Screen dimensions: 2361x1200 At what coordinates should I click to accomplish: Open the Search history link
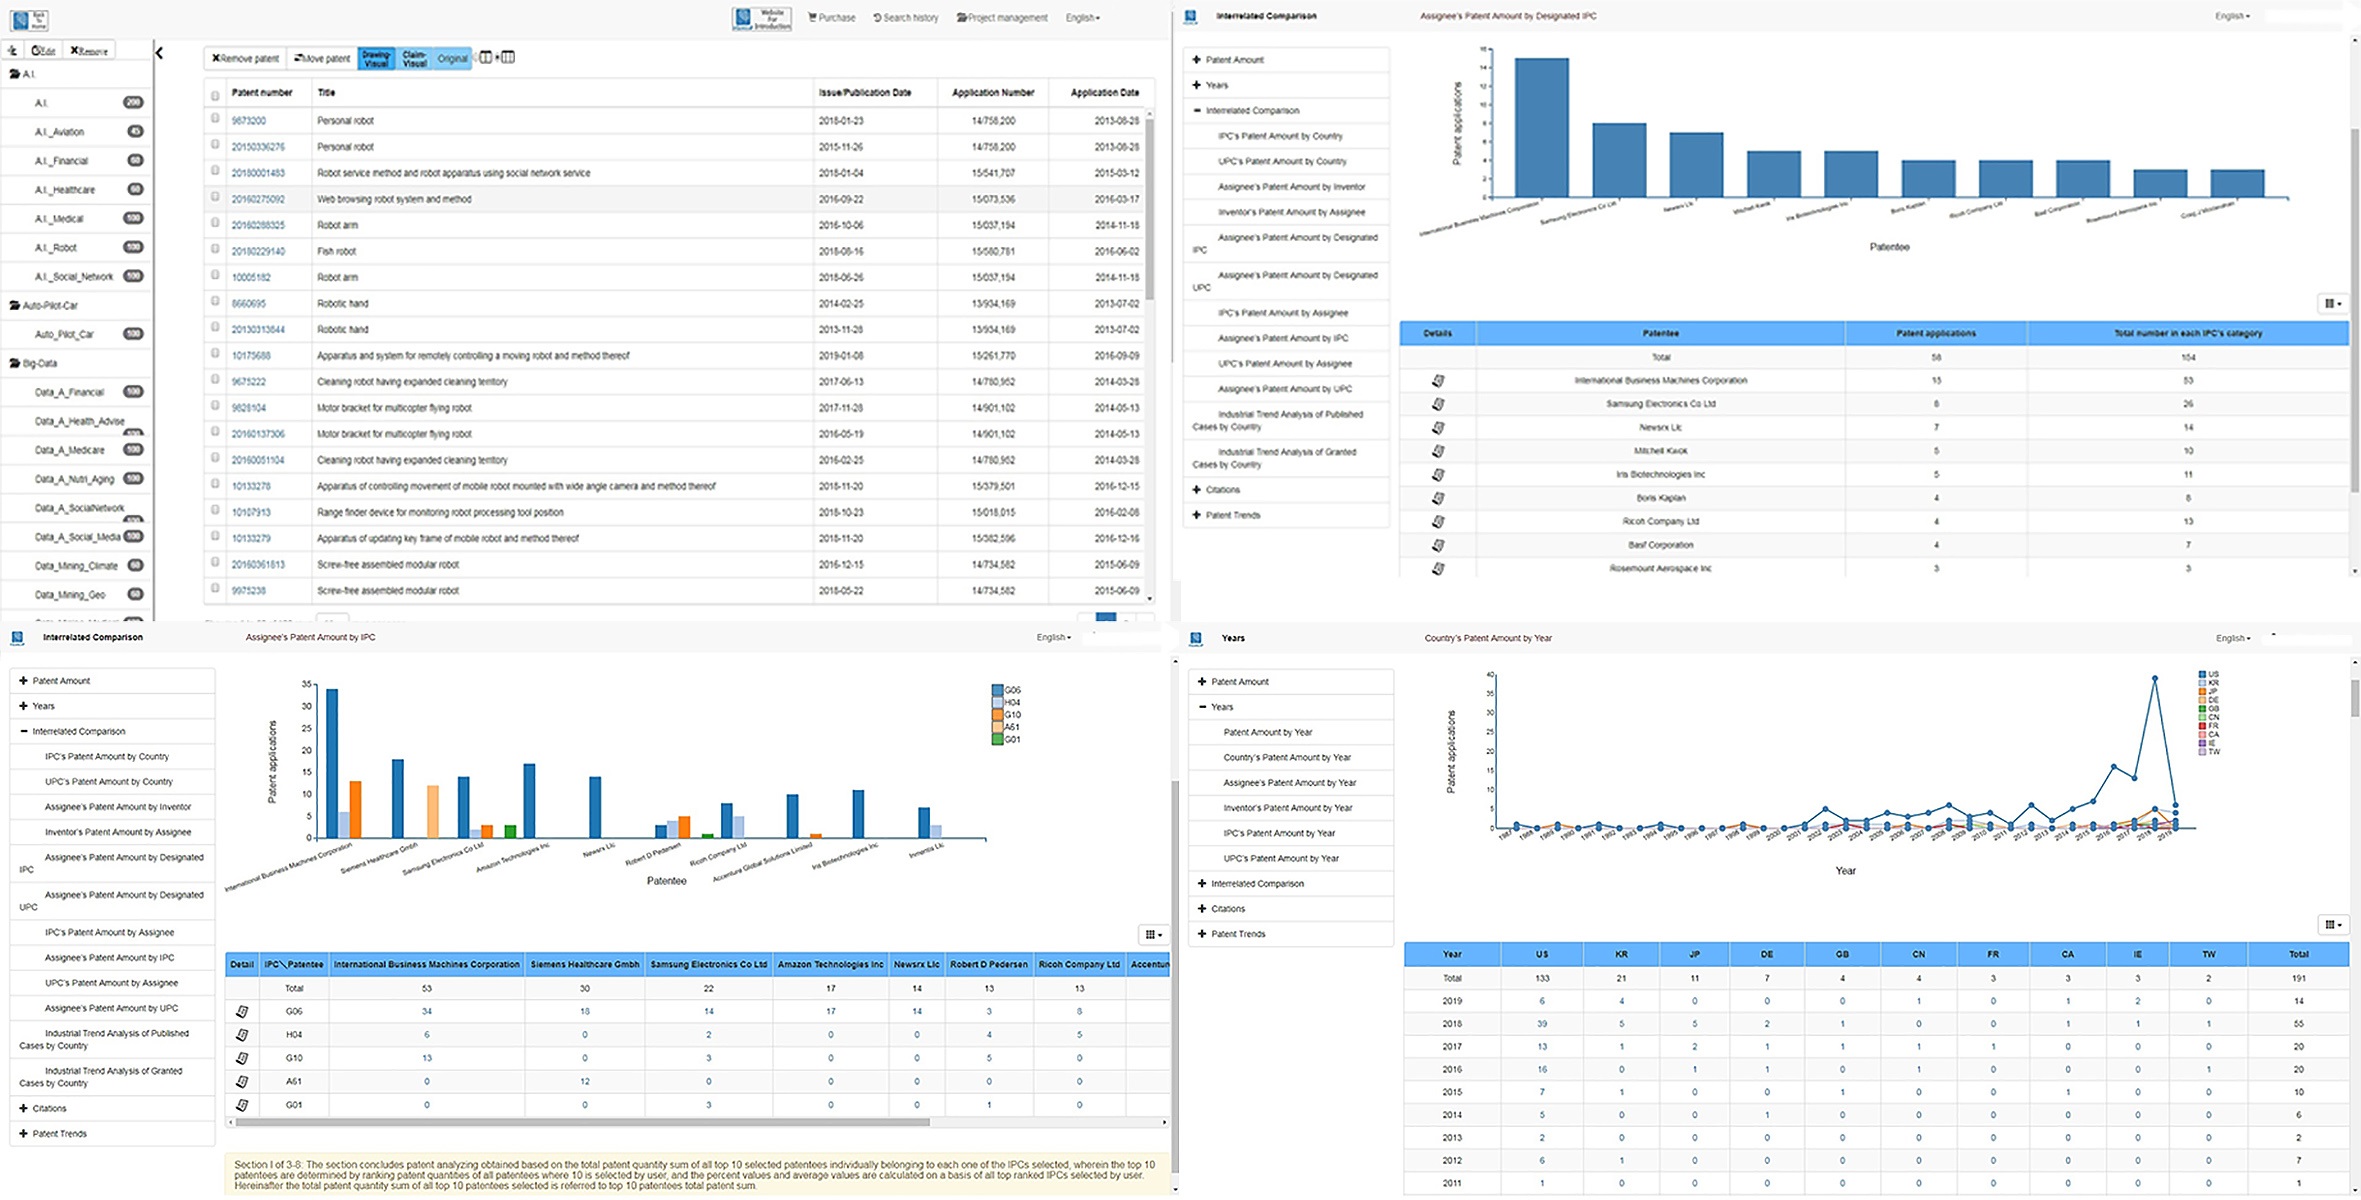tap(906, 18)
